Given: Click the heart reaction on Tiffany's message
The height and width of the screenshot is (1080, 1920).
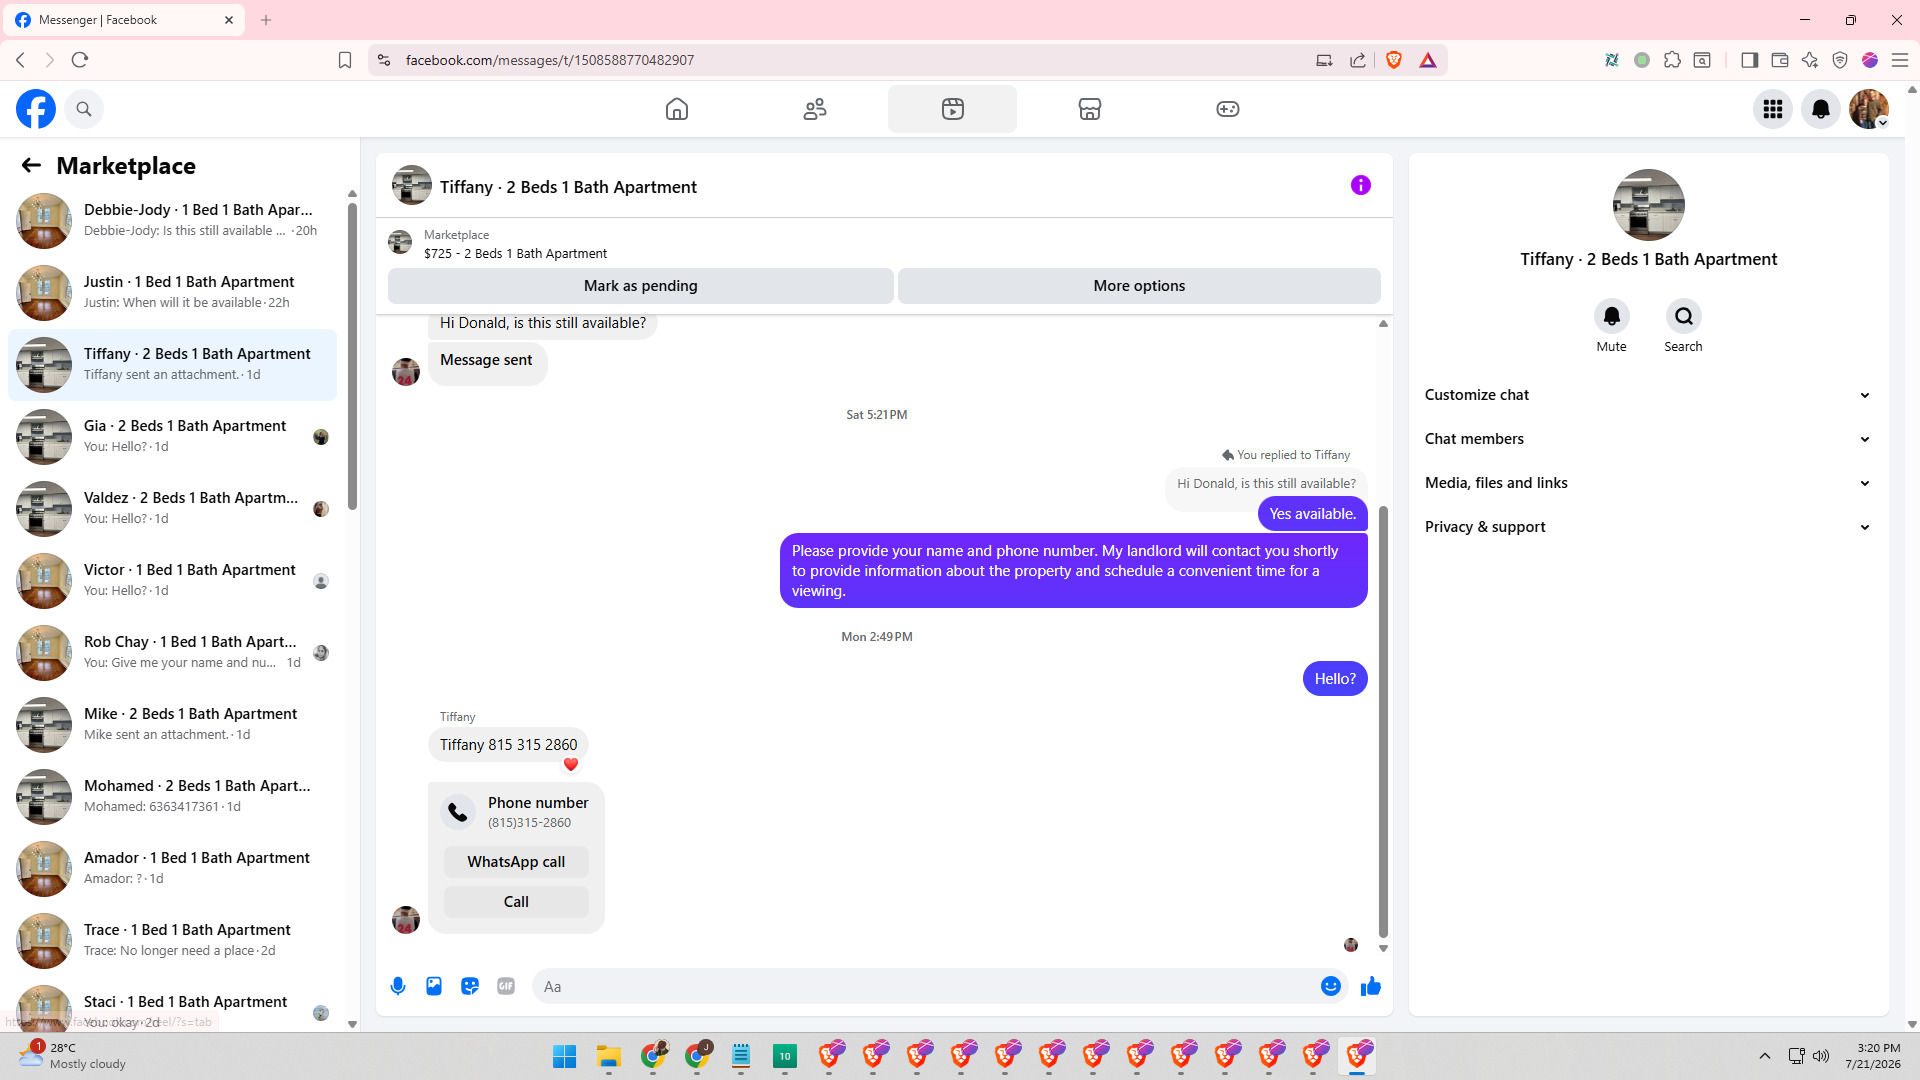Looking at the screenshot, I should coord(571,765).
